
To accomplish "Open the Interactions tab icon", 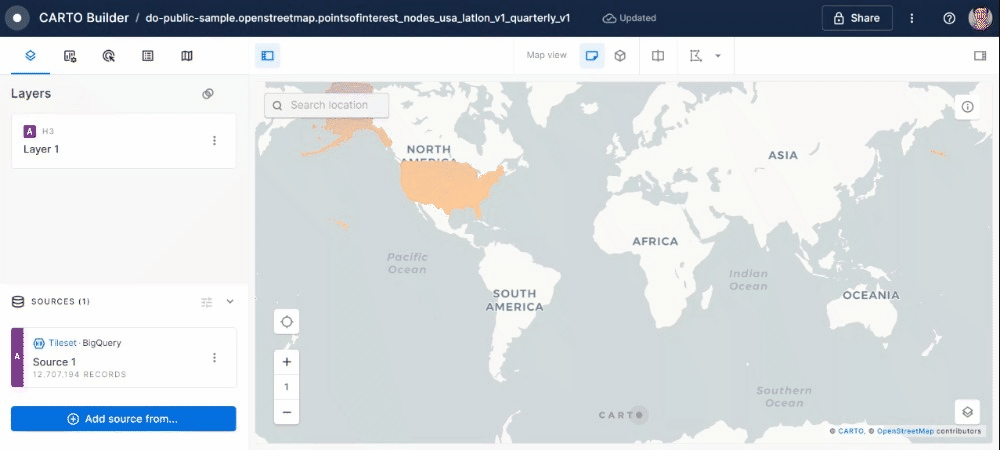I will pos(109,56).
